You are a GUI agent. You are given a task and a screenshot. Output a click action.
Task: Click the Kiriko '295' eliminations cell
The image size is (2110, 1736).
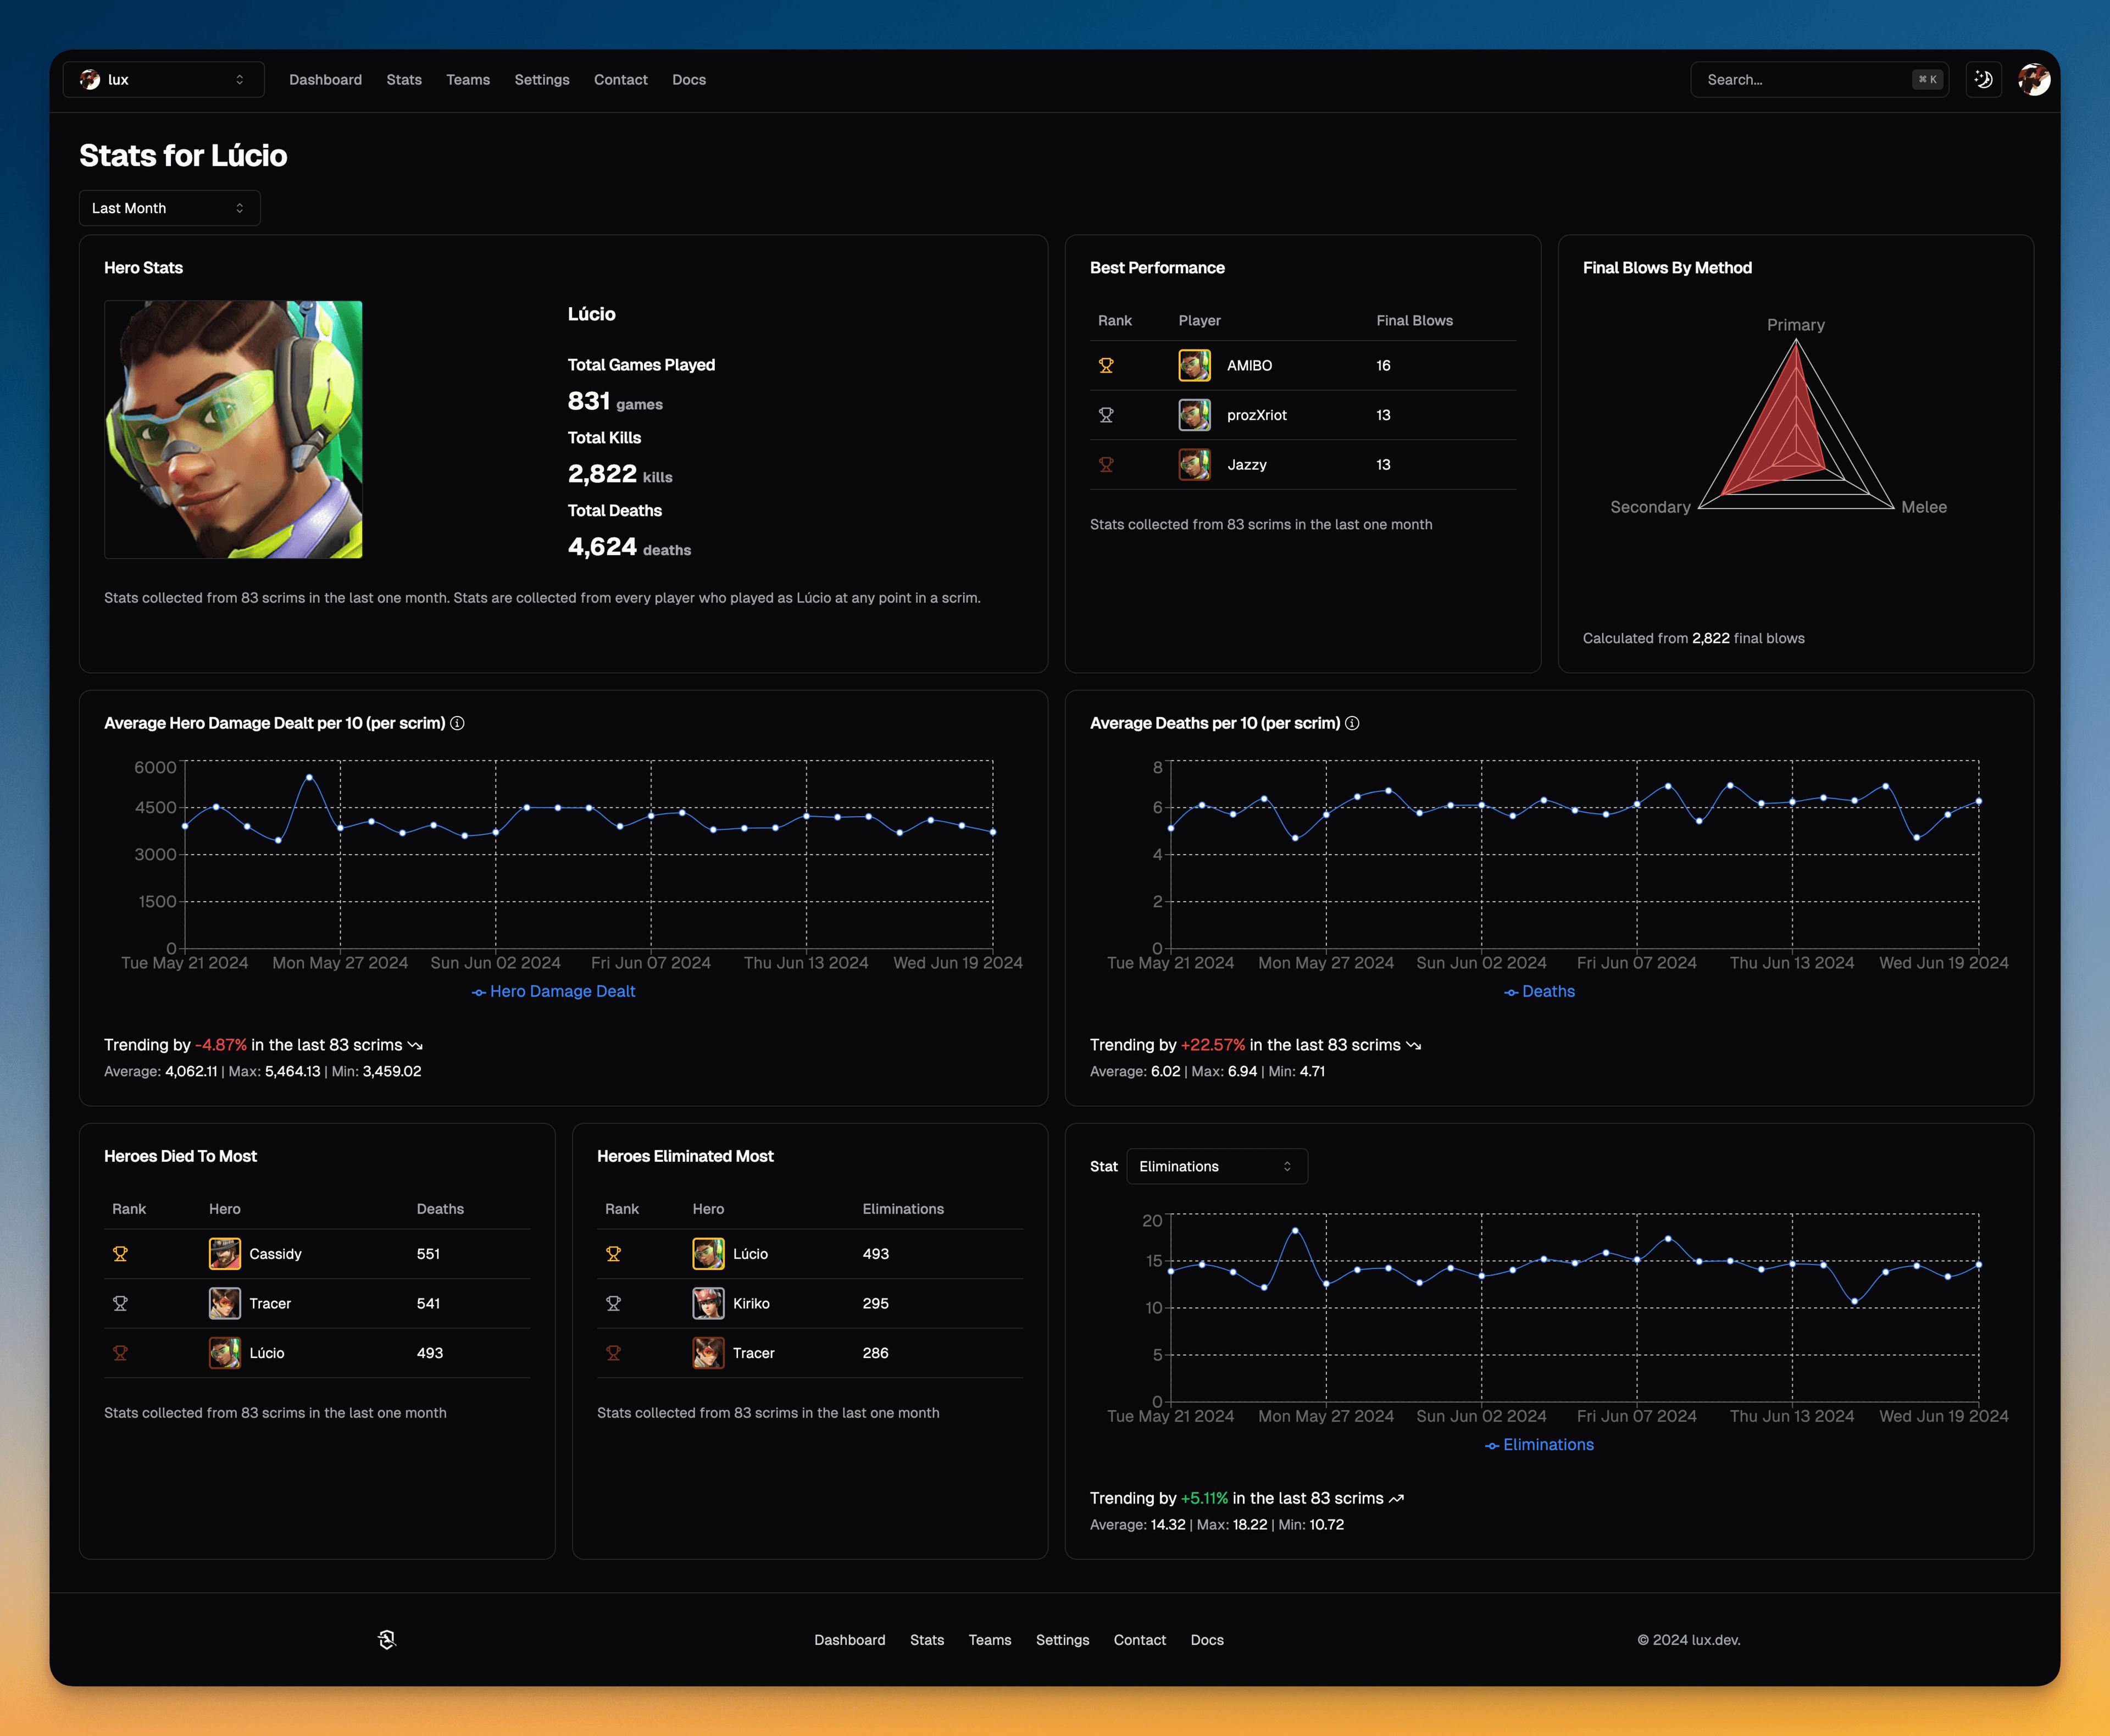(x=875, y=1303)
